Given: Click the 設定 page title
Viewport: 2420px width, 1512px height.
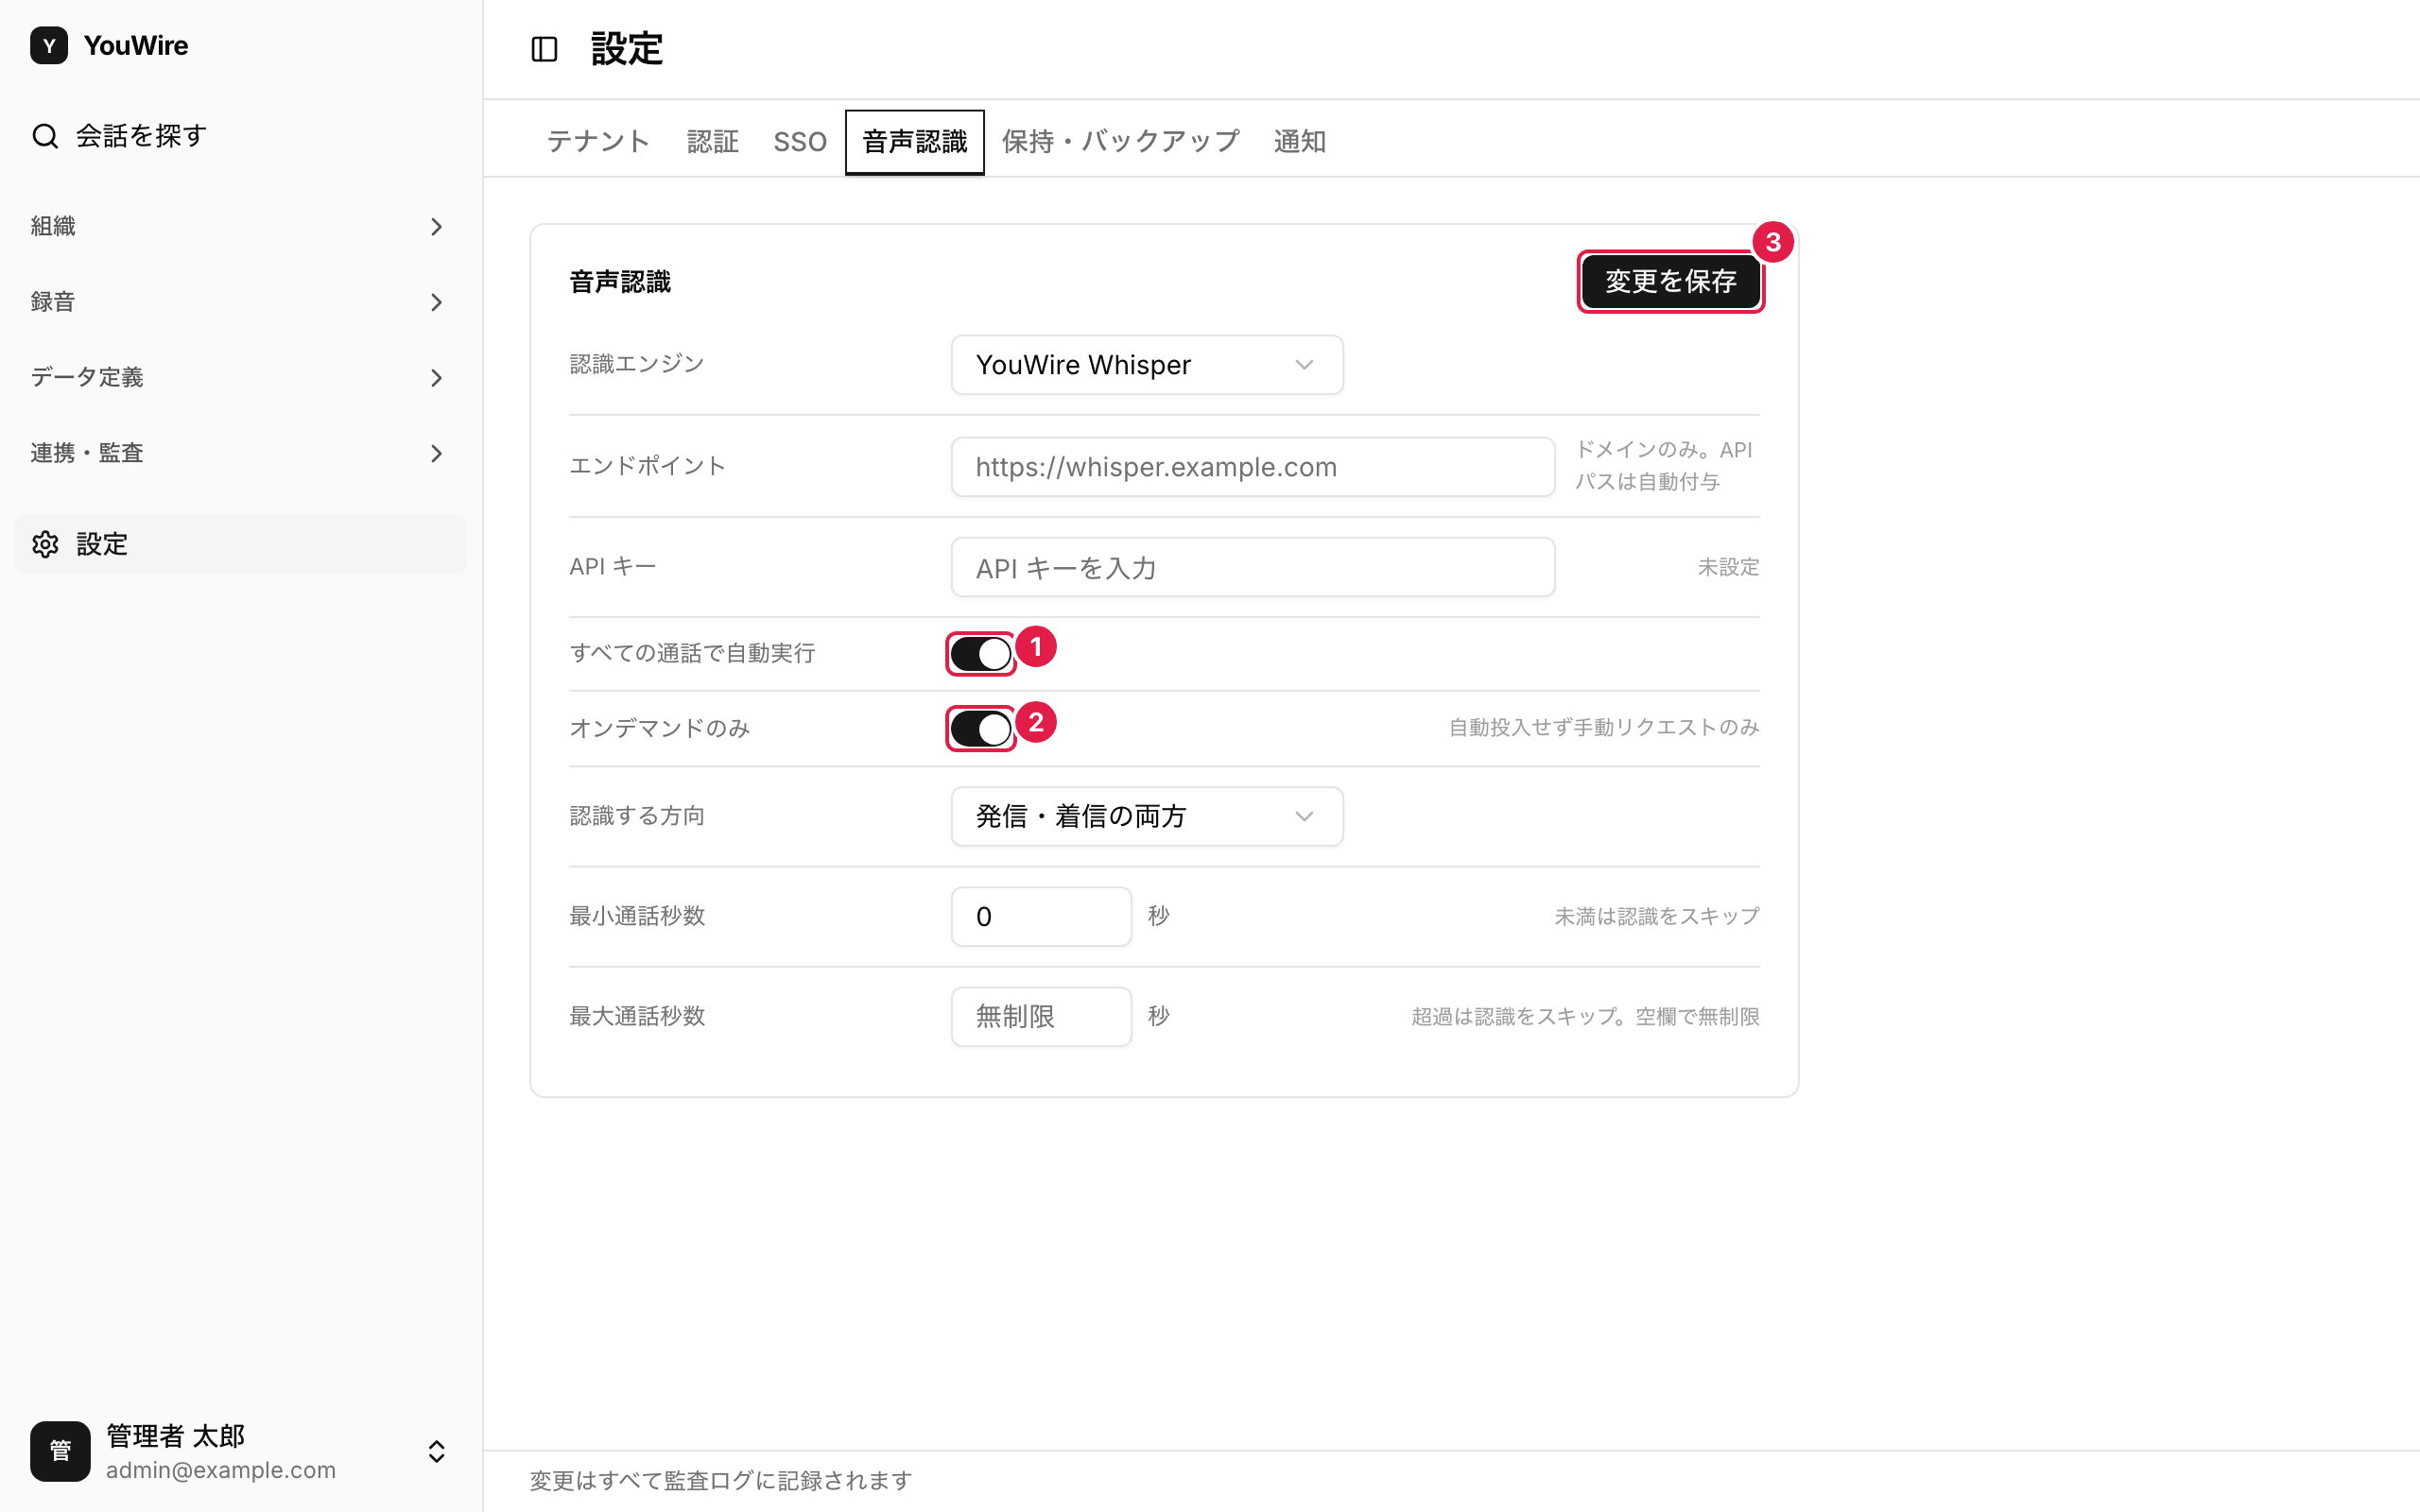Looking at the screenshot, I should point(627,49).
